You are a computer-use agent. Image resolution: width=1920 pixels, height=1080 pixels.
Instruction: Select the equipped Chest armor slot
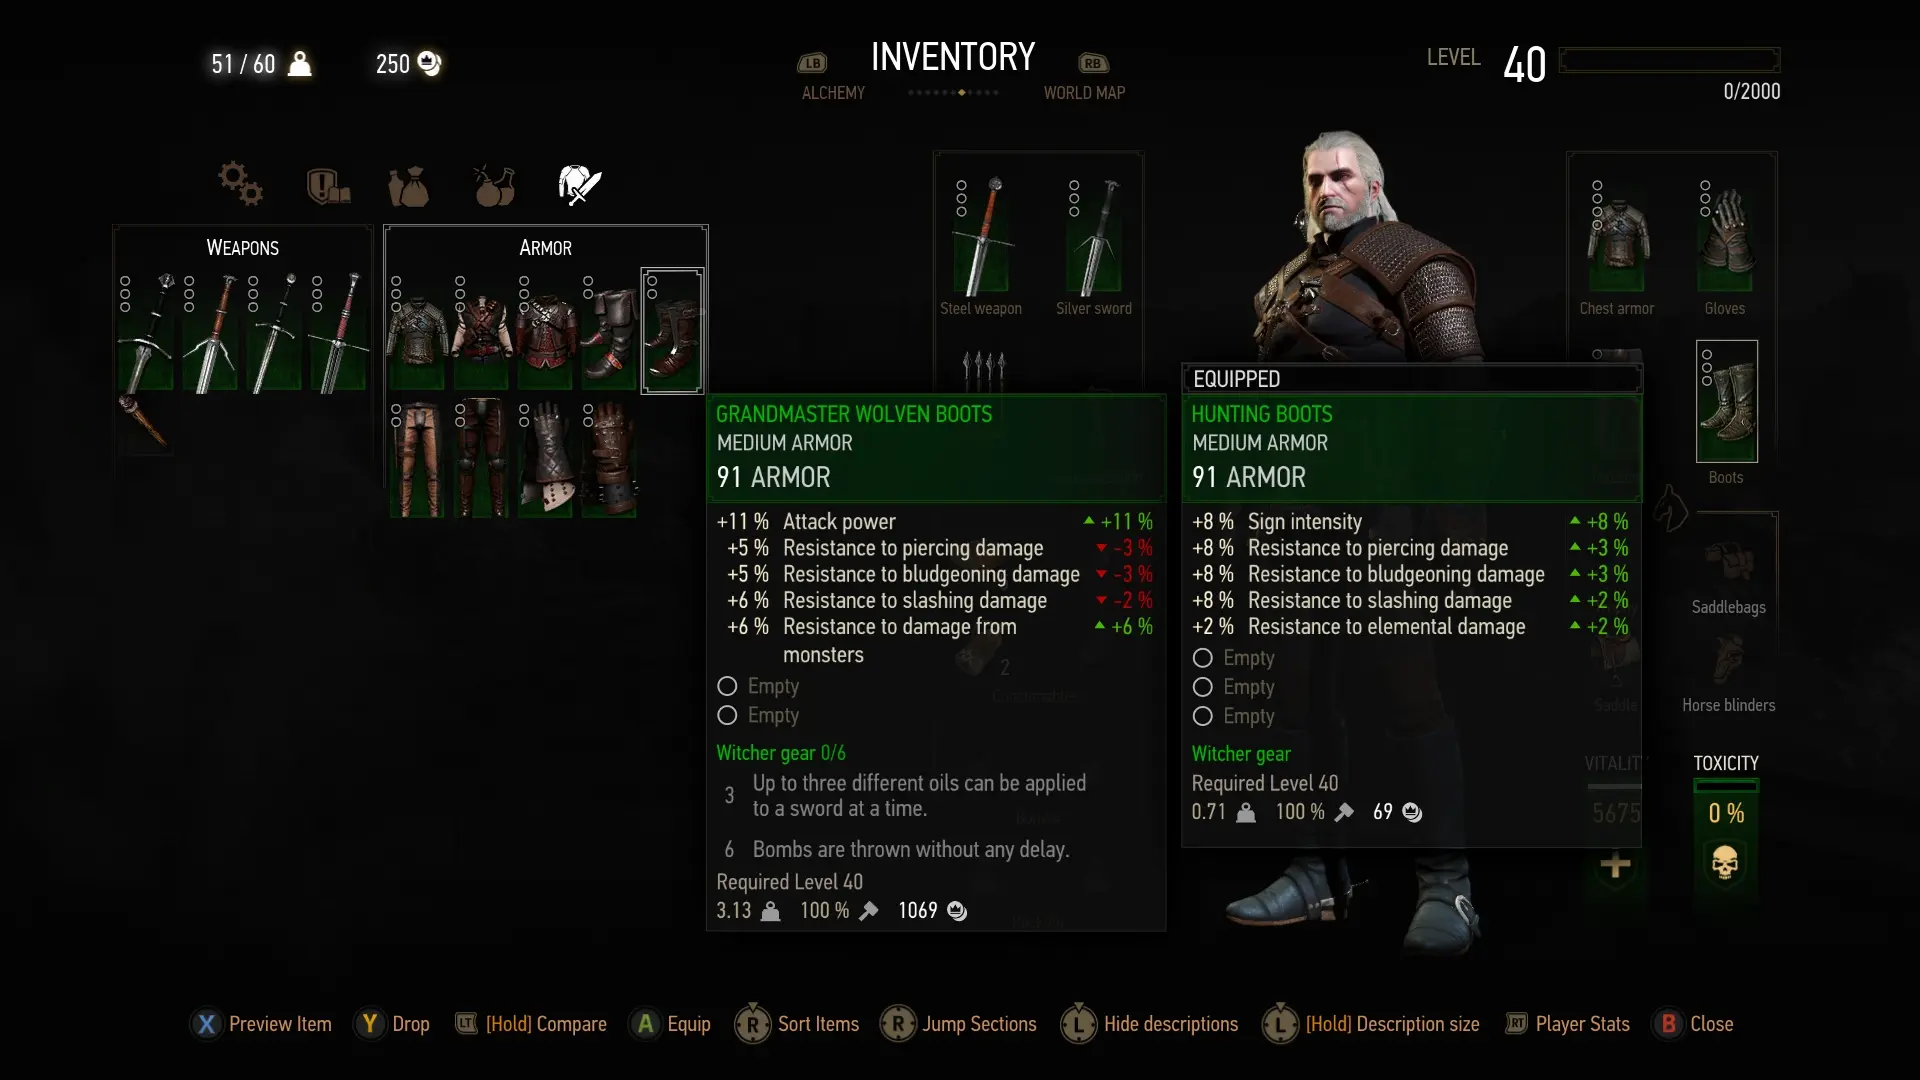(x=1617, y=247)
